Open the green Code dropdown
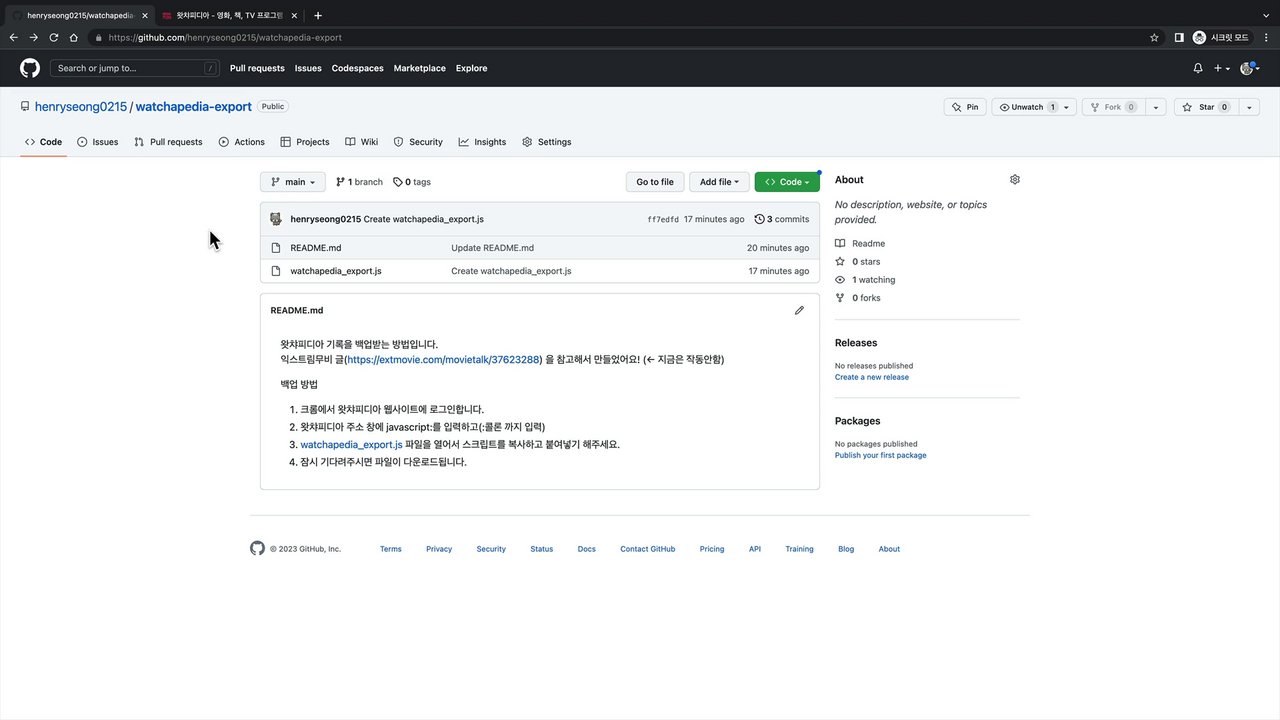The width and height of the screenshot is (1280, 720). pyautogui.click(x=787, y=182)
